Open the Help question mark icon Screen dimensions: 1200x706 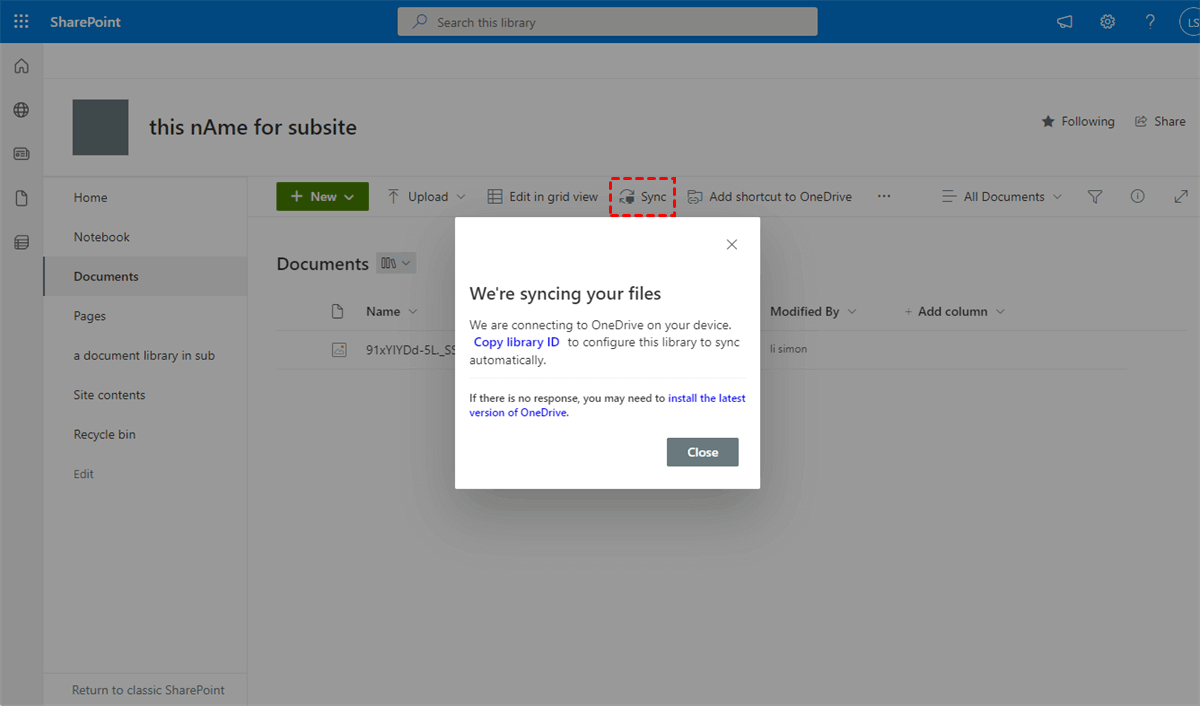coord(1149,21)
